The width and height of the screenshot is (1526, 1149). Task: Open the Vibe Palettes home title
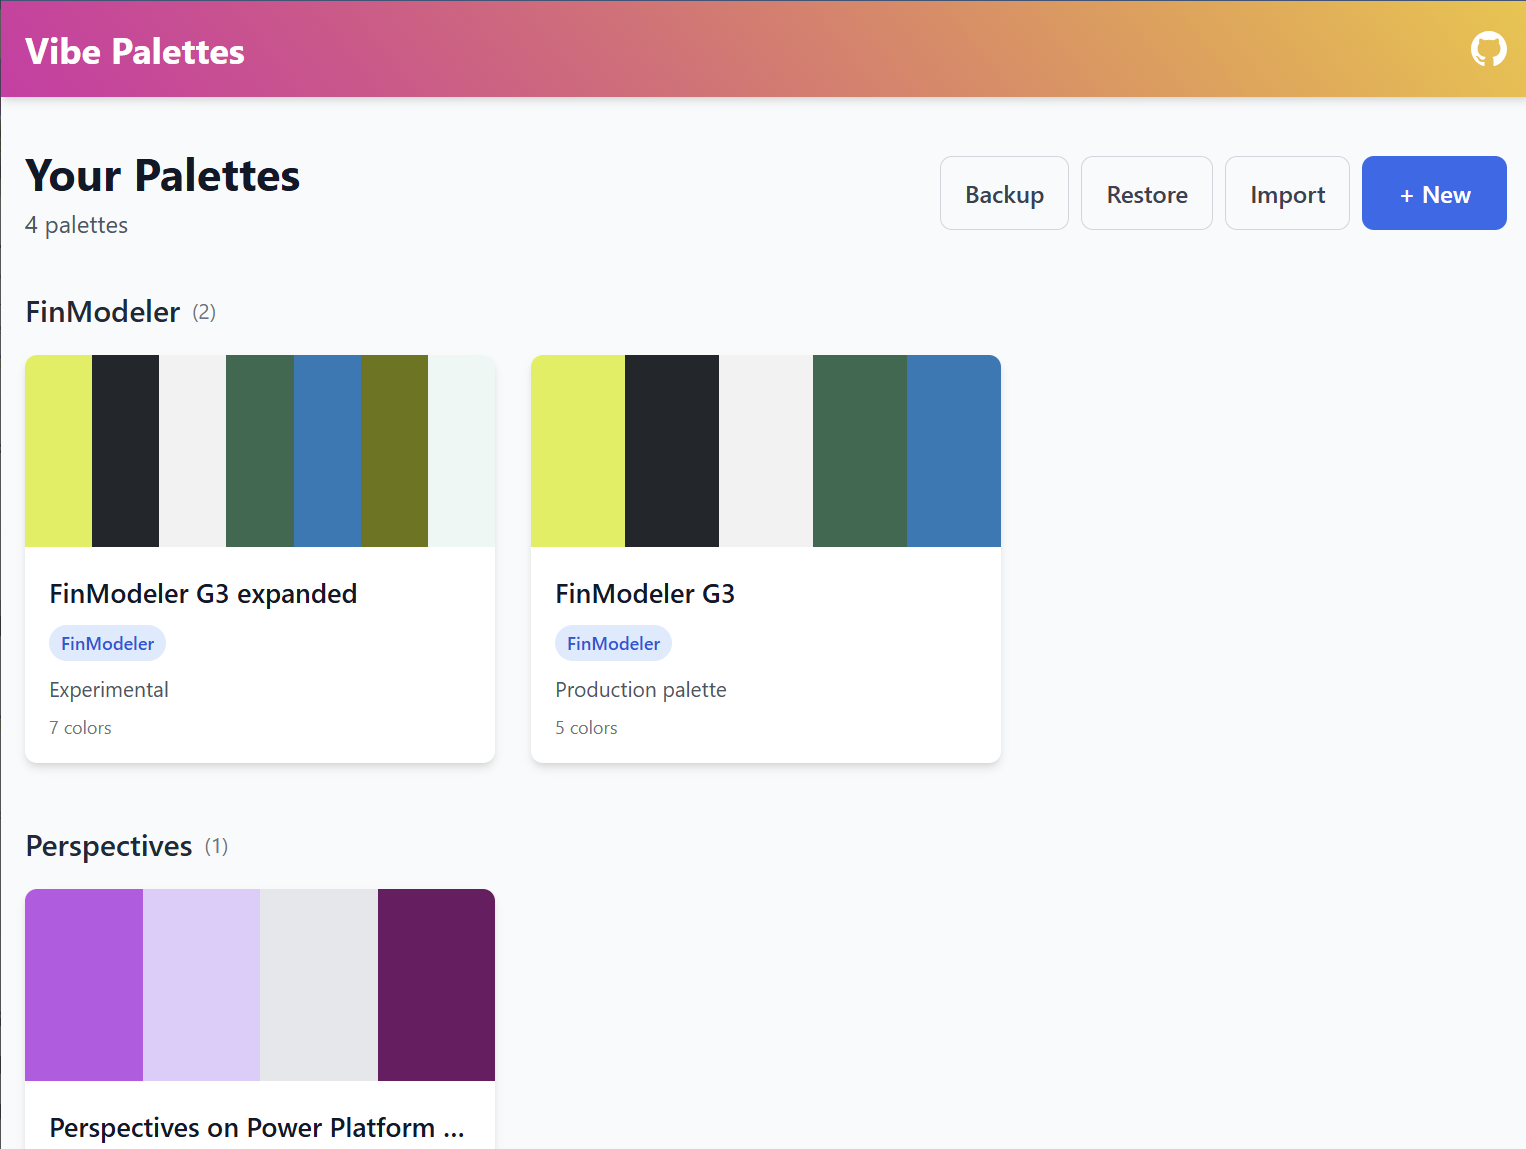pos(135,51)
